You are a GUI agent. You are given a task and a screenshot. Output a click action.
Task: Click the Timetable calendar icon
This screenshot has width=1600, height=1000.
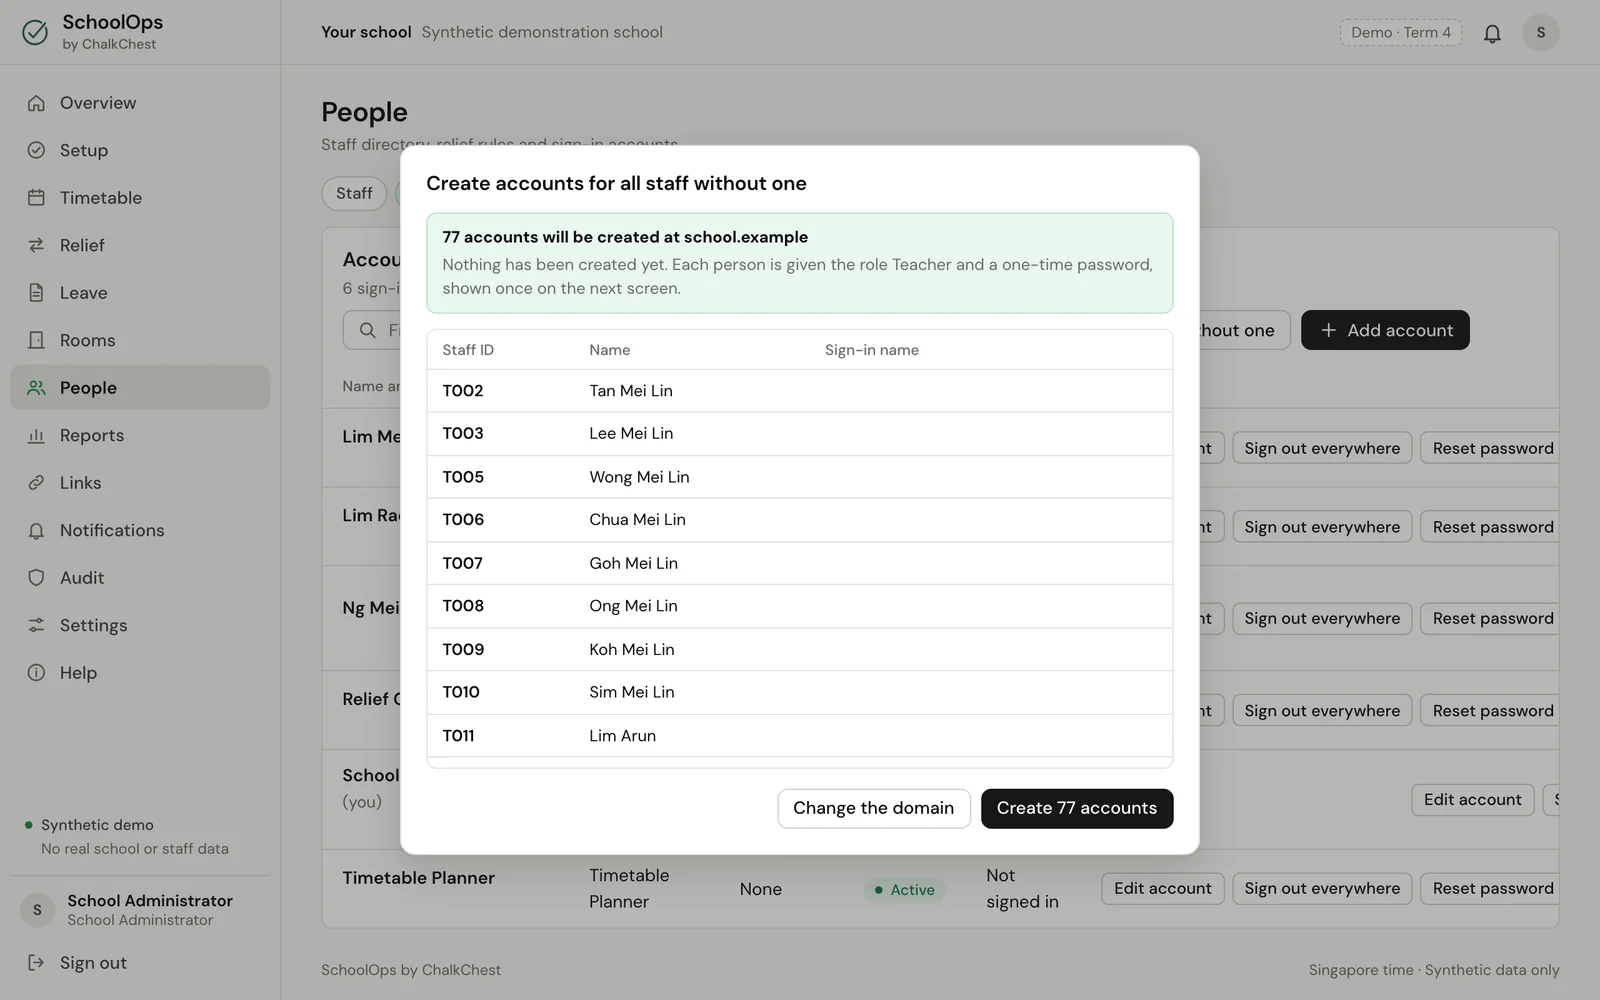point(36,198)
